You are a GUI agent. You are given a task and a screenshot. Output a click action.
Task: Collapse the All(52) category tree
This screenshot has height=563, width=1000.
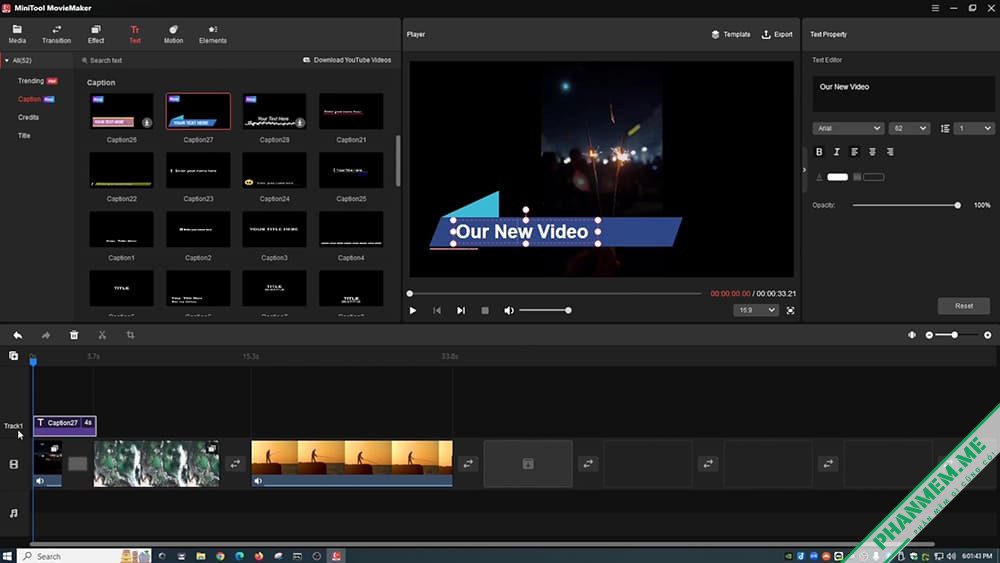(7, 61)
